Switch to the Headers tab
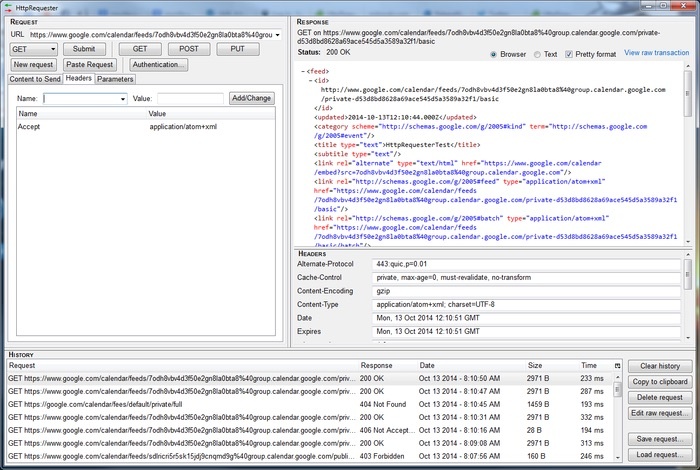Image resolution: width=700 pixels, height=470 pixels. pyautogui.click(x=79, y=78)
